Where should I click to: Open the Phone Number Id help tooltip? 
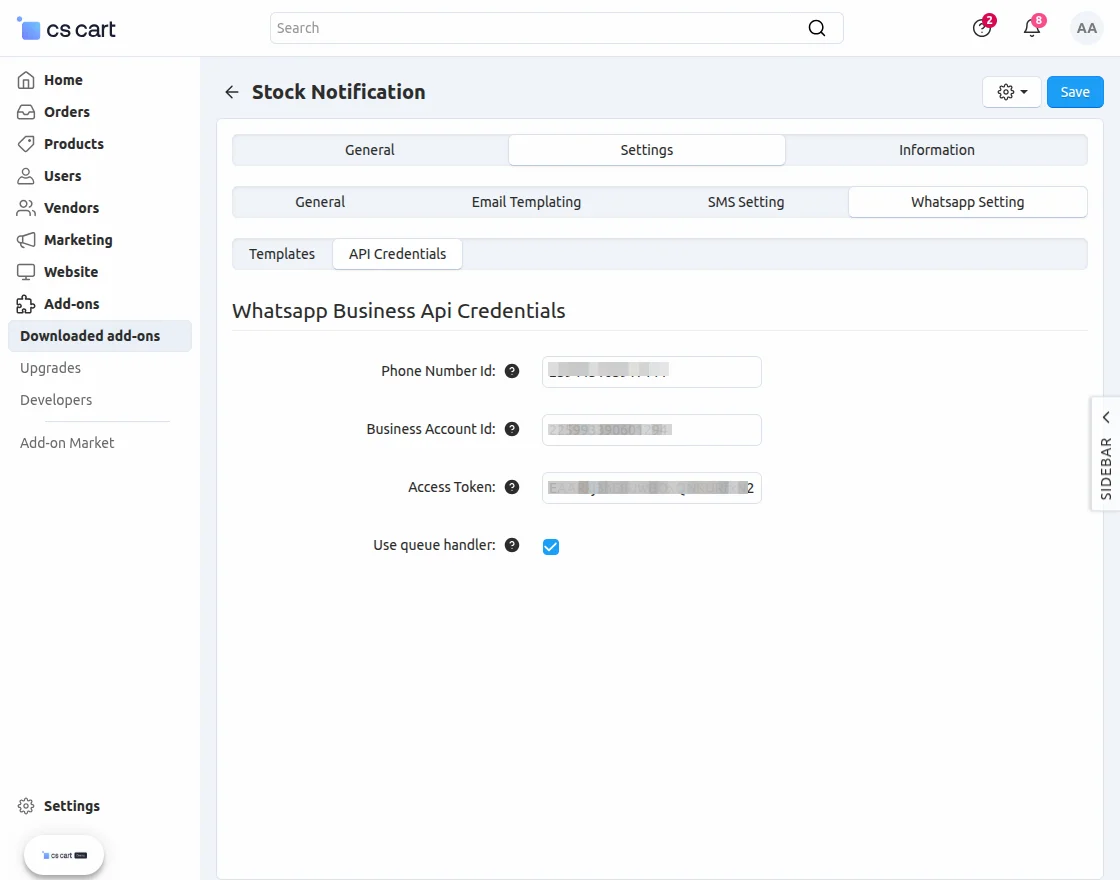coord(512,370)
